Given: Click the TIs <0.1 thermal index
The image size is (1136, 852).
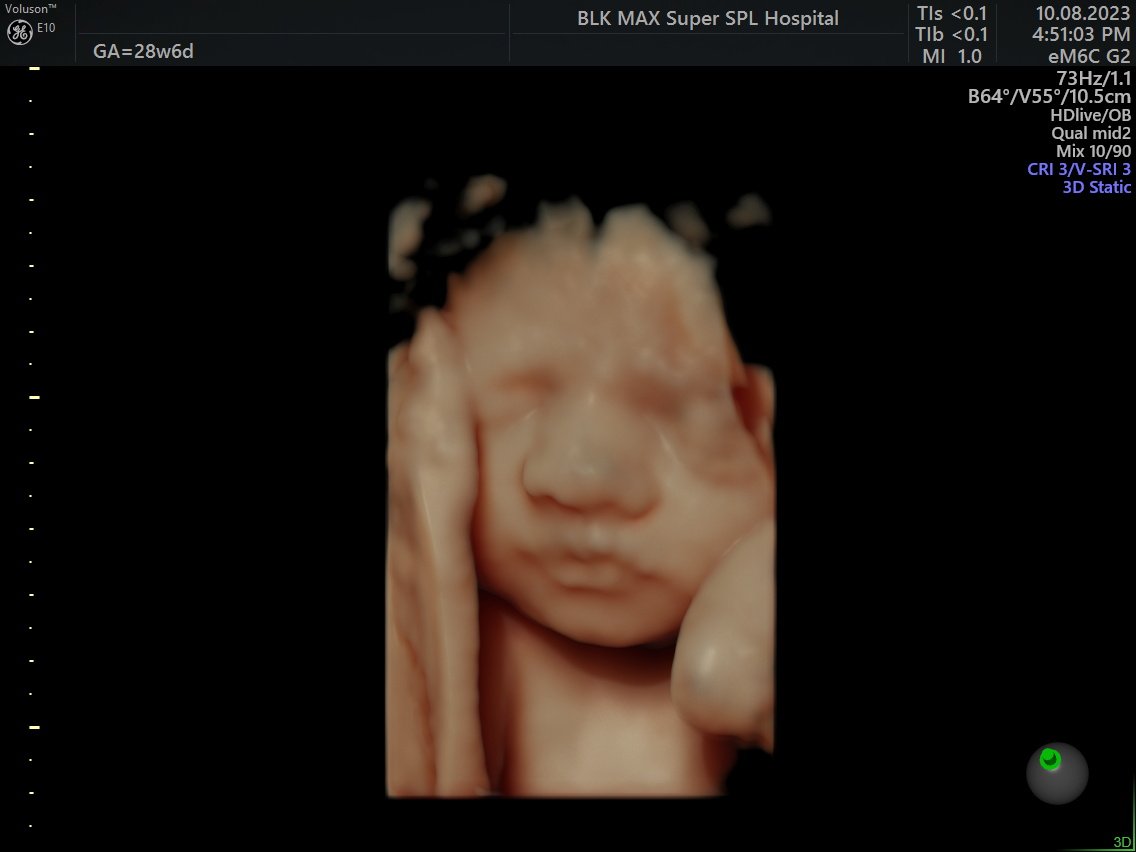Looking at the screenshot, I should coord(952,14).
